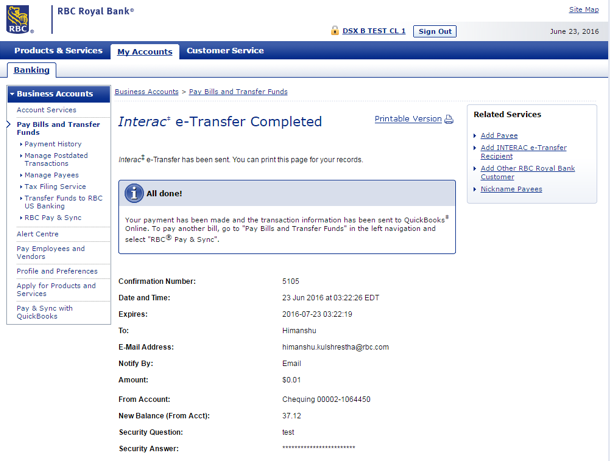
Task: Open Payment History
Action: pos(53,144)
